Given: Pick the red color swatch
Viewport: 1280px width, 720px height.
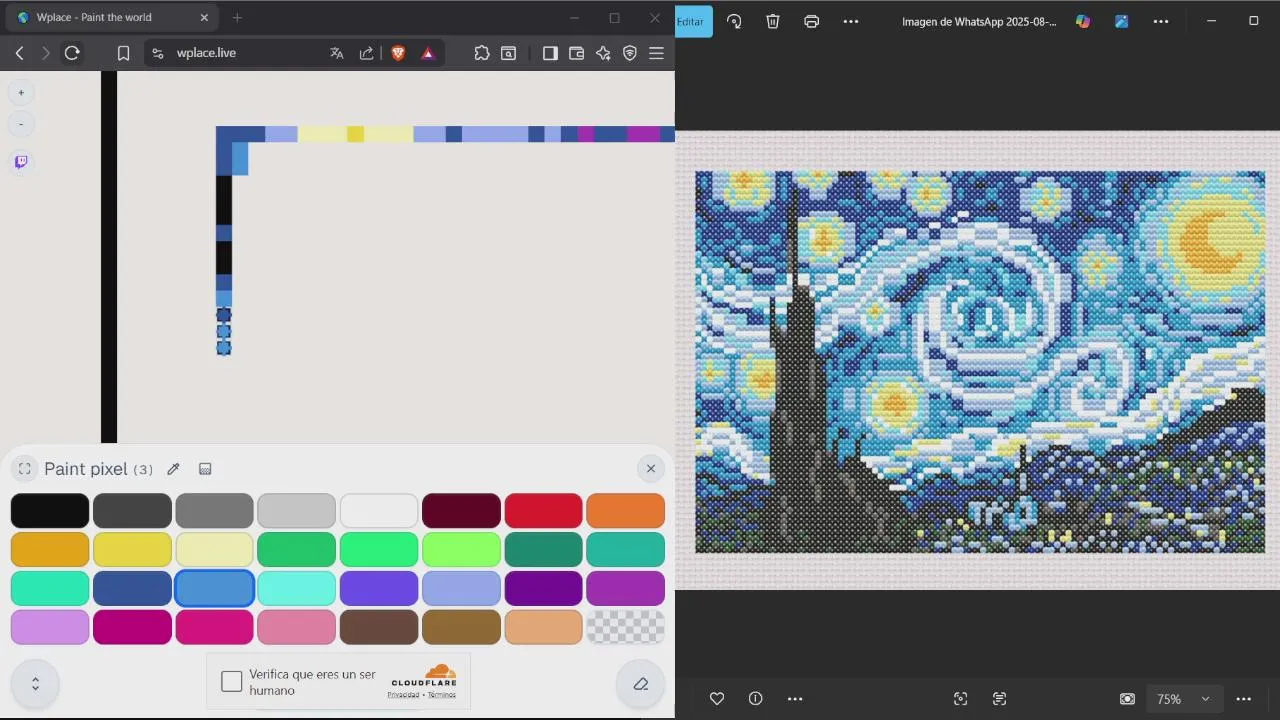Looking at the screenshot, I should [543, 511].
